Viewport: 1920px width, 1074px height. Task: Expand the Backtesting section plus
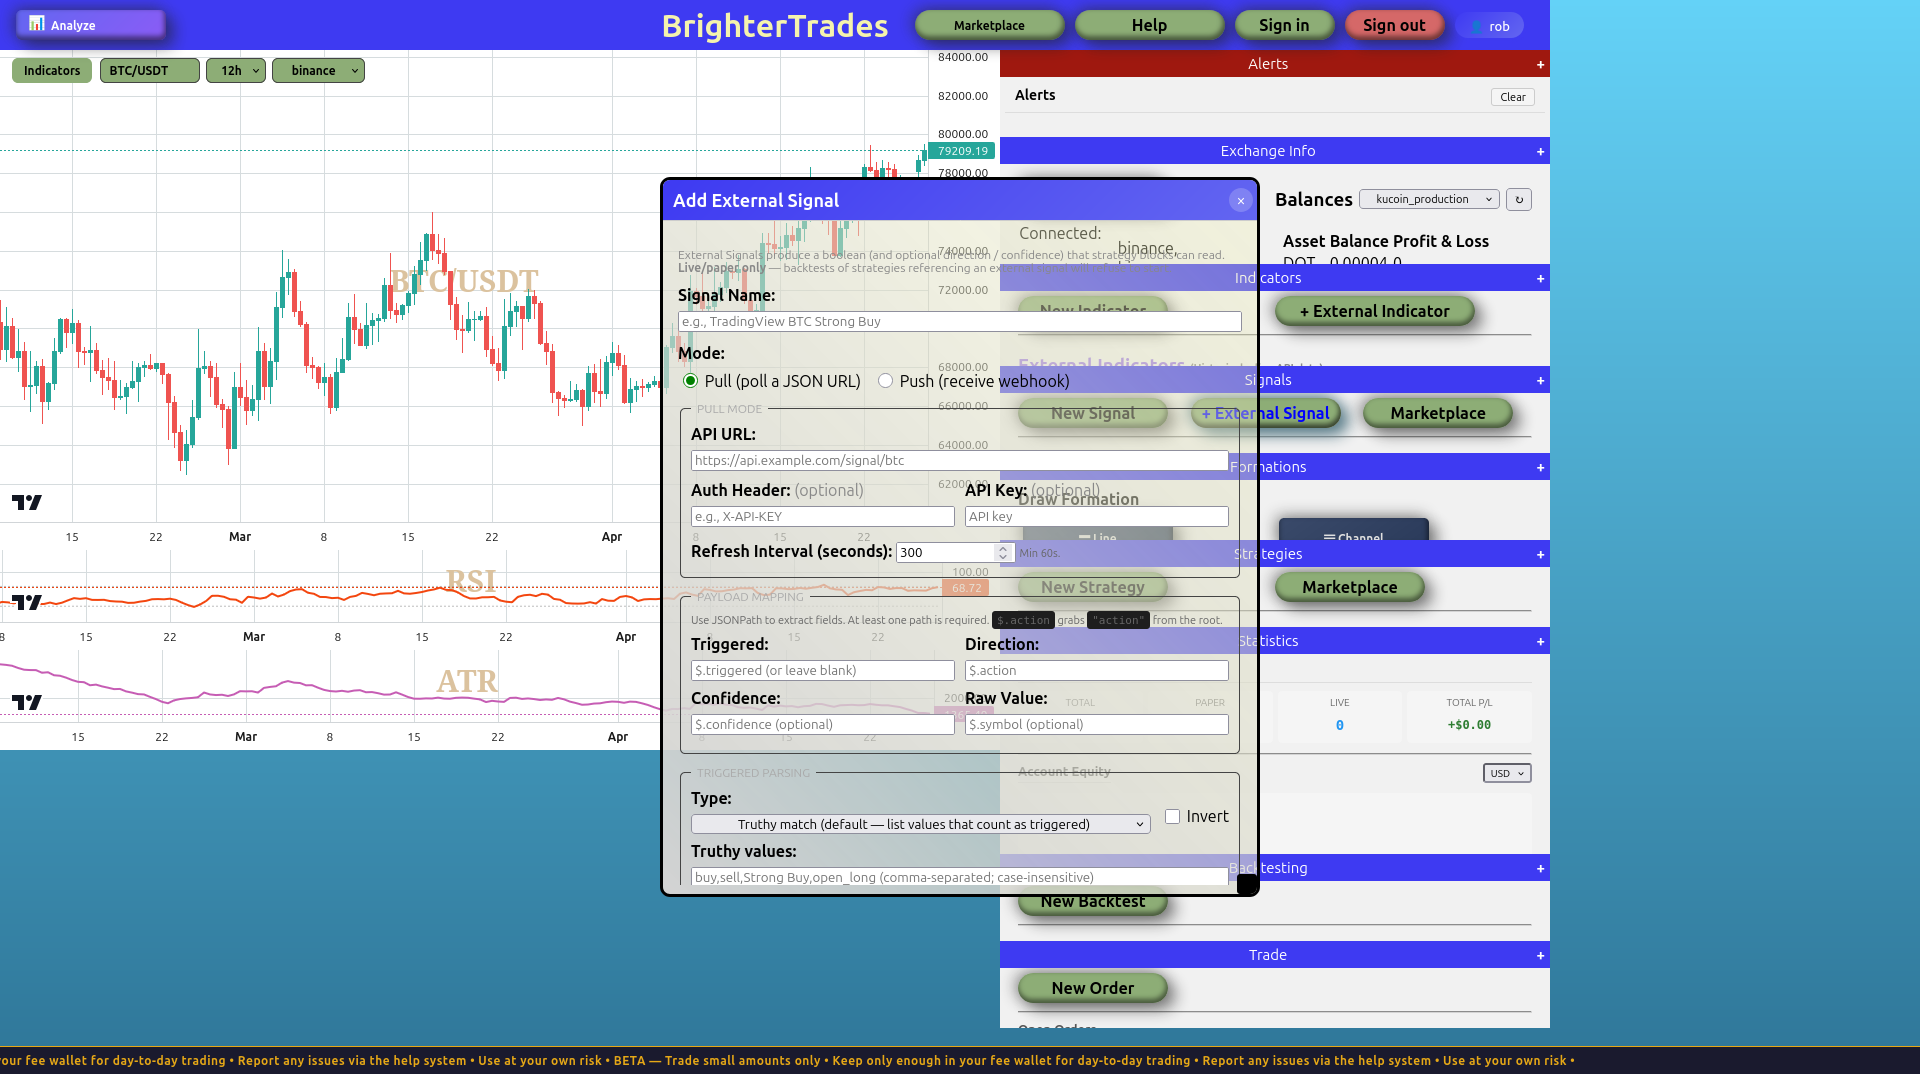click(x=1540, y=869)
